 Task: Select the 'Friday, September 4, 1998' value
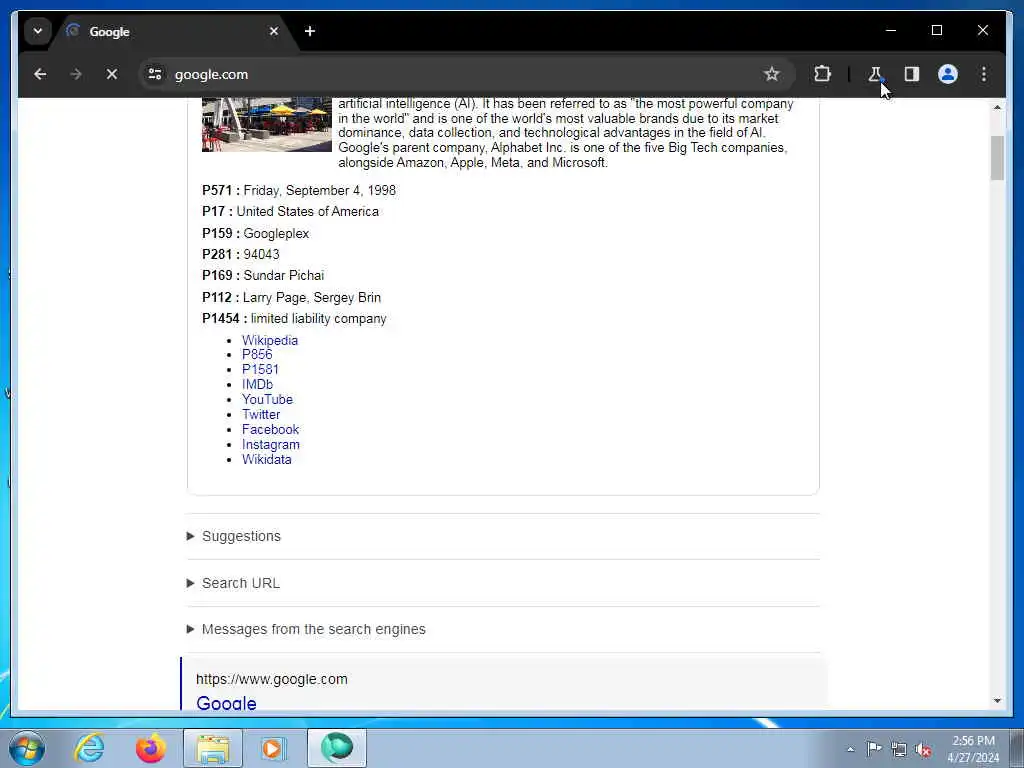pos(319,191)
